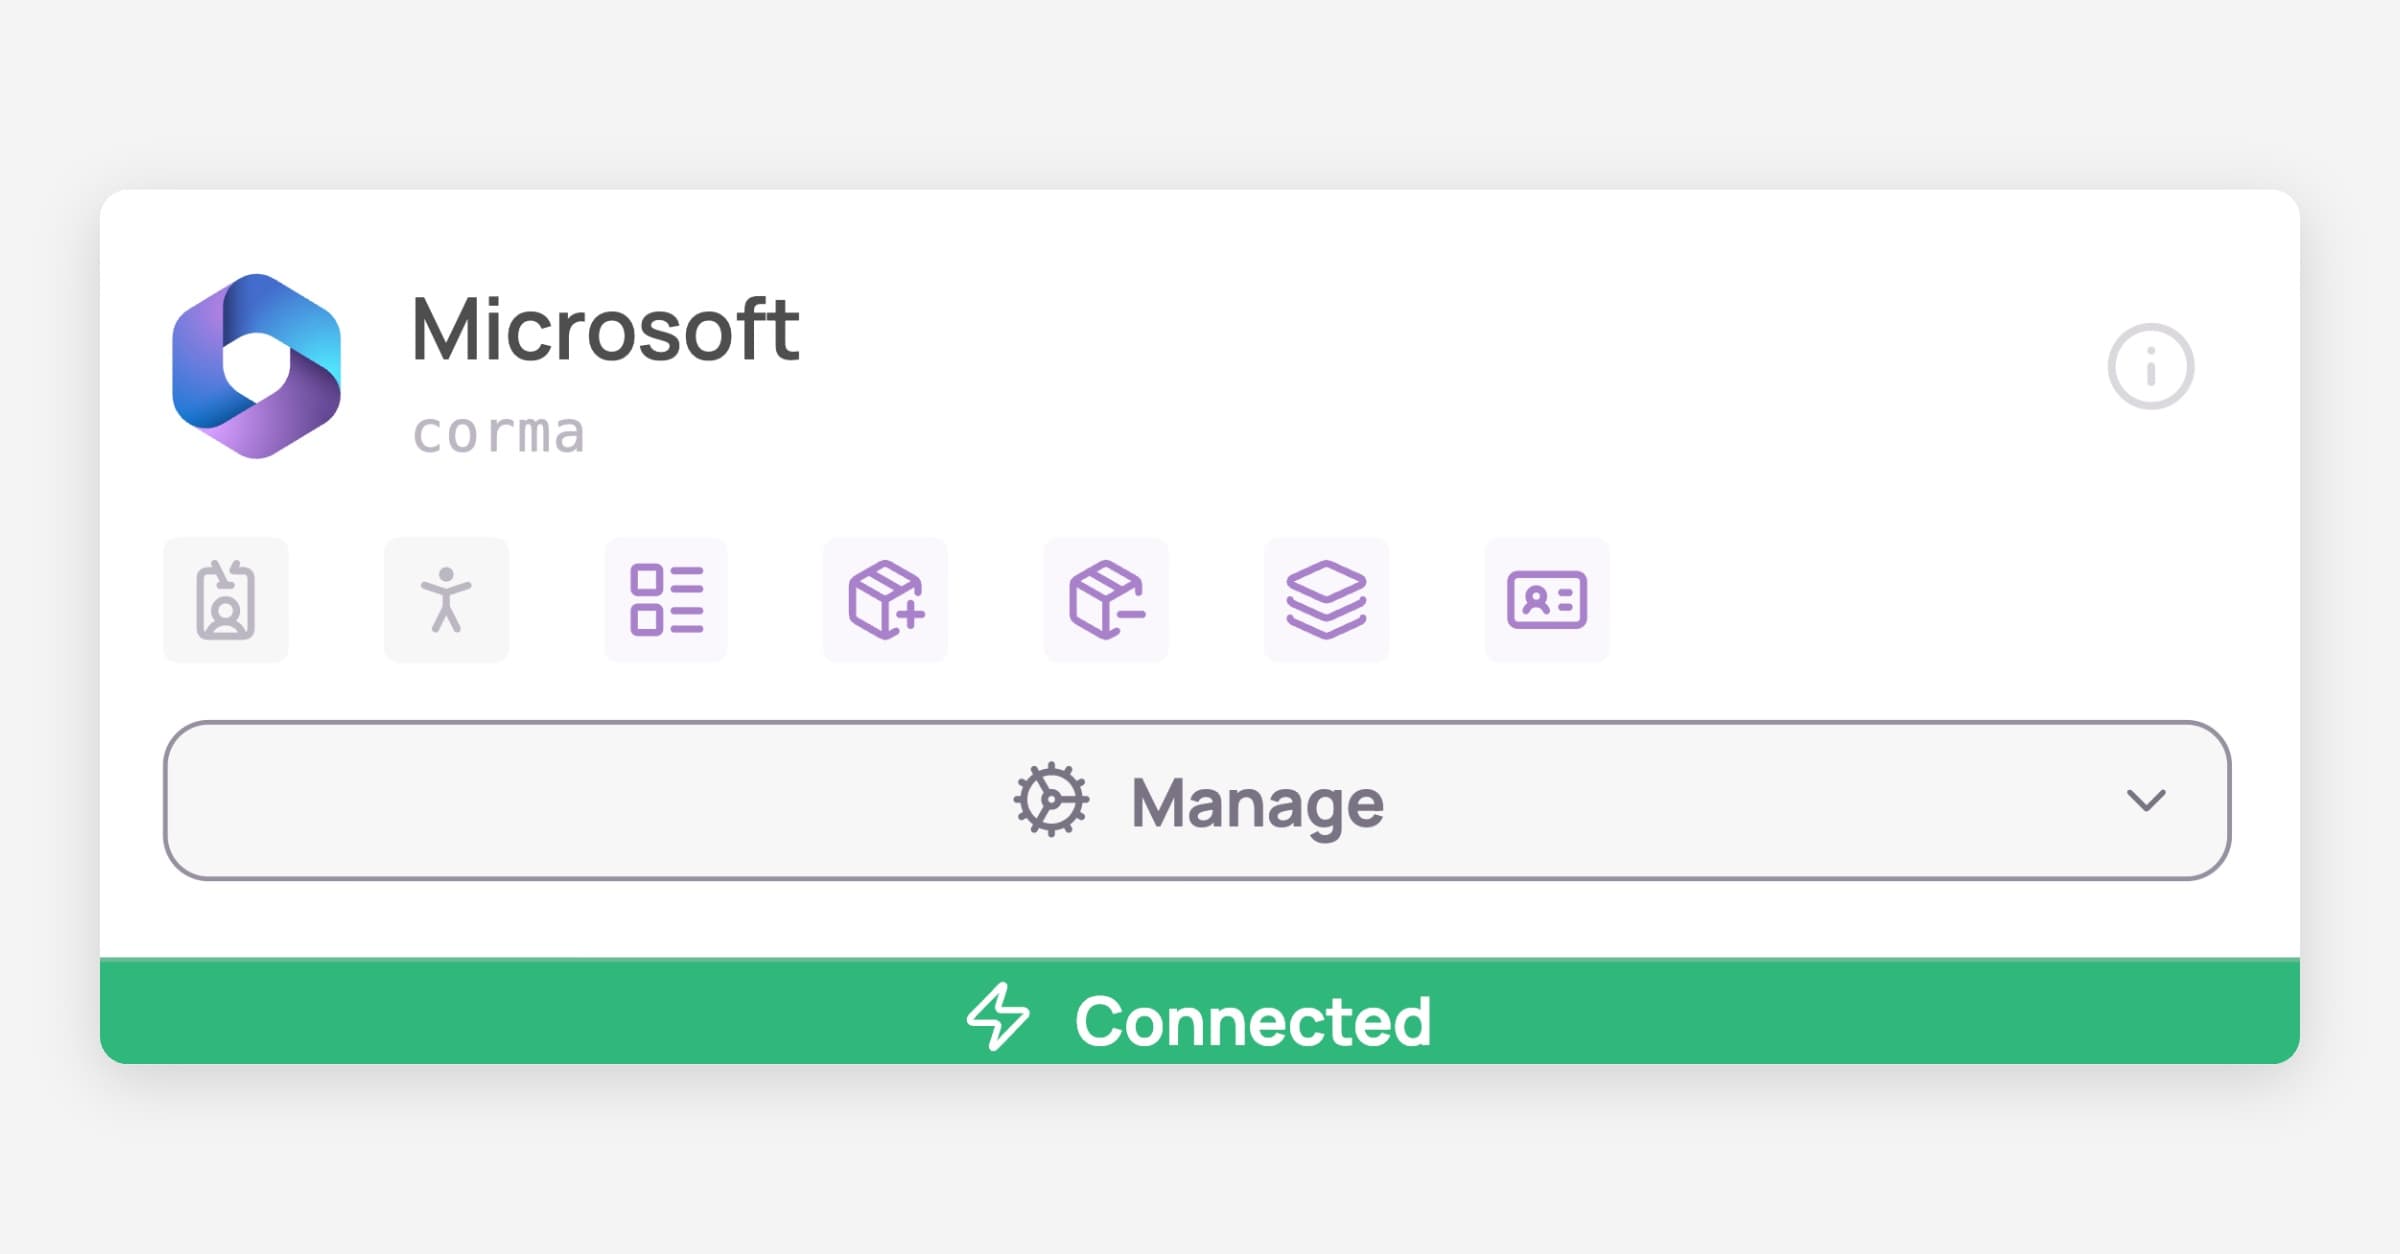Expand the Manage dropdown chevron

[x=2146, y=800]
